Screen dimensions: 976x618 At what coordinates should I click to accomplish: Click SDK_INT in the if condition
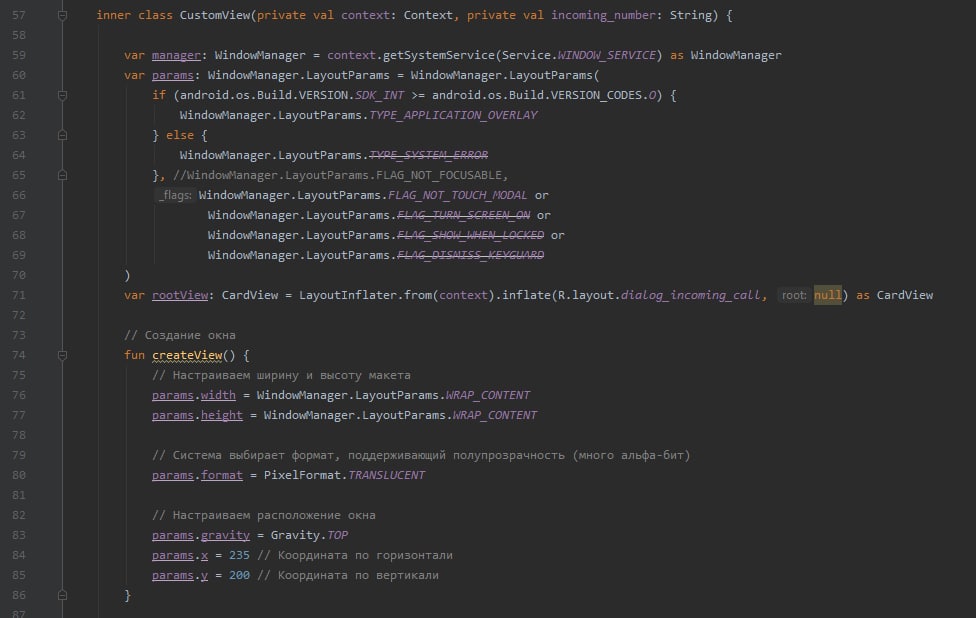coord(380,95)
